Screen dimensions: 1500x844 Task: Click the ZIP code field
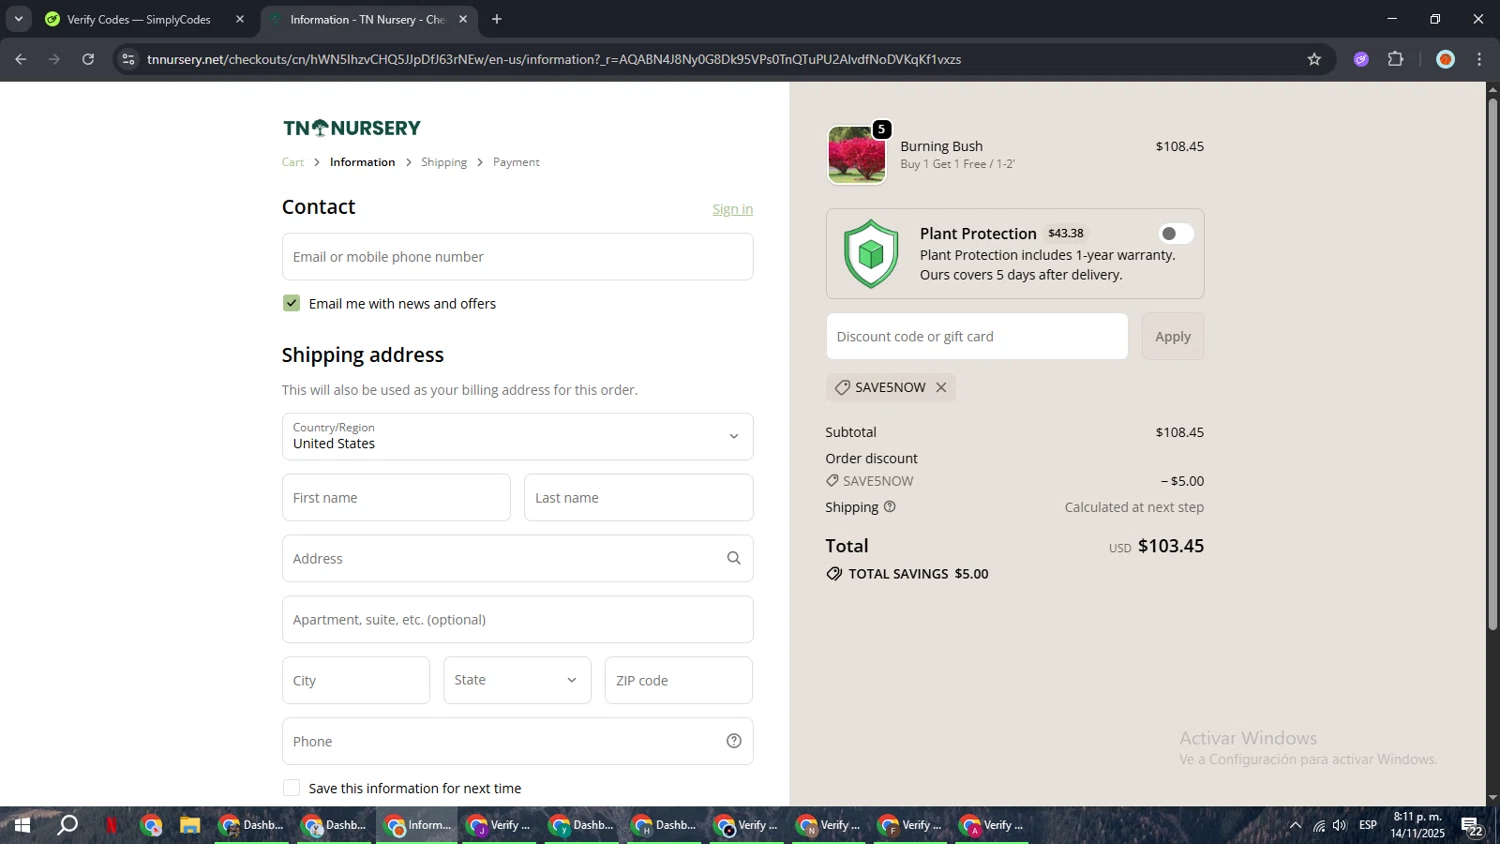[x=678, y=680]
